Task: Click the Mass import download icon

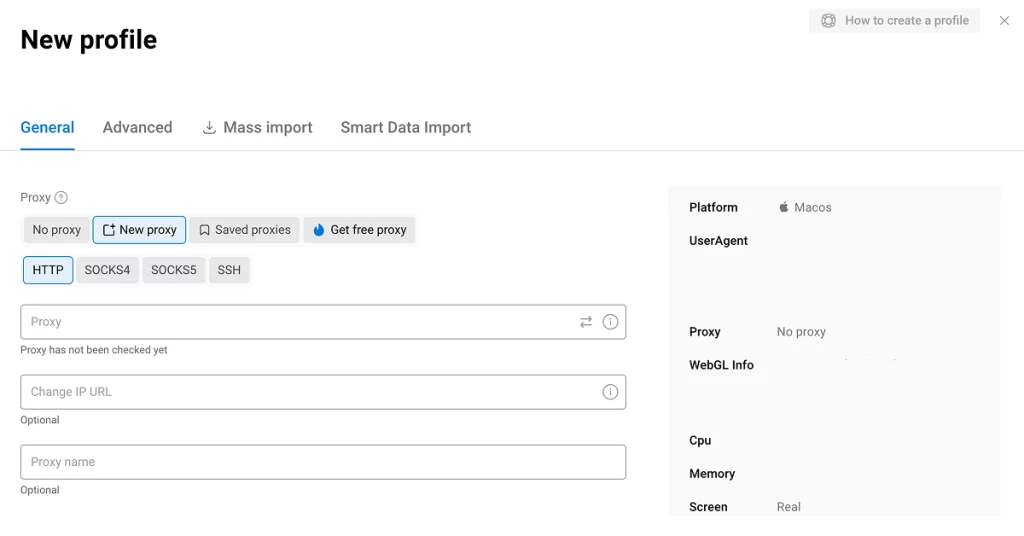Action: click(x=209, y=128)
